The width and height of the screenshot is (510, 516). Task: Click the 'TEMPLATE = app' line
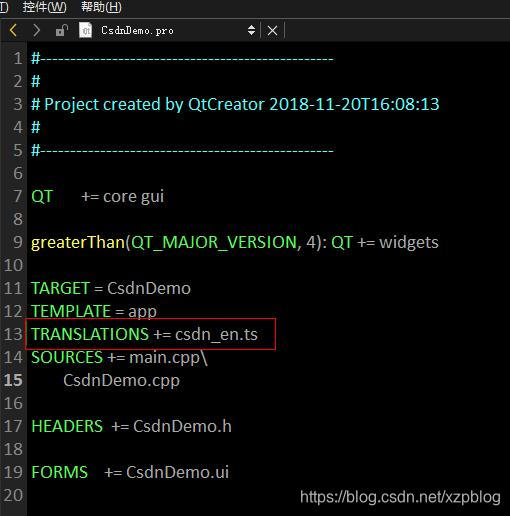click(x=94, y=311)
